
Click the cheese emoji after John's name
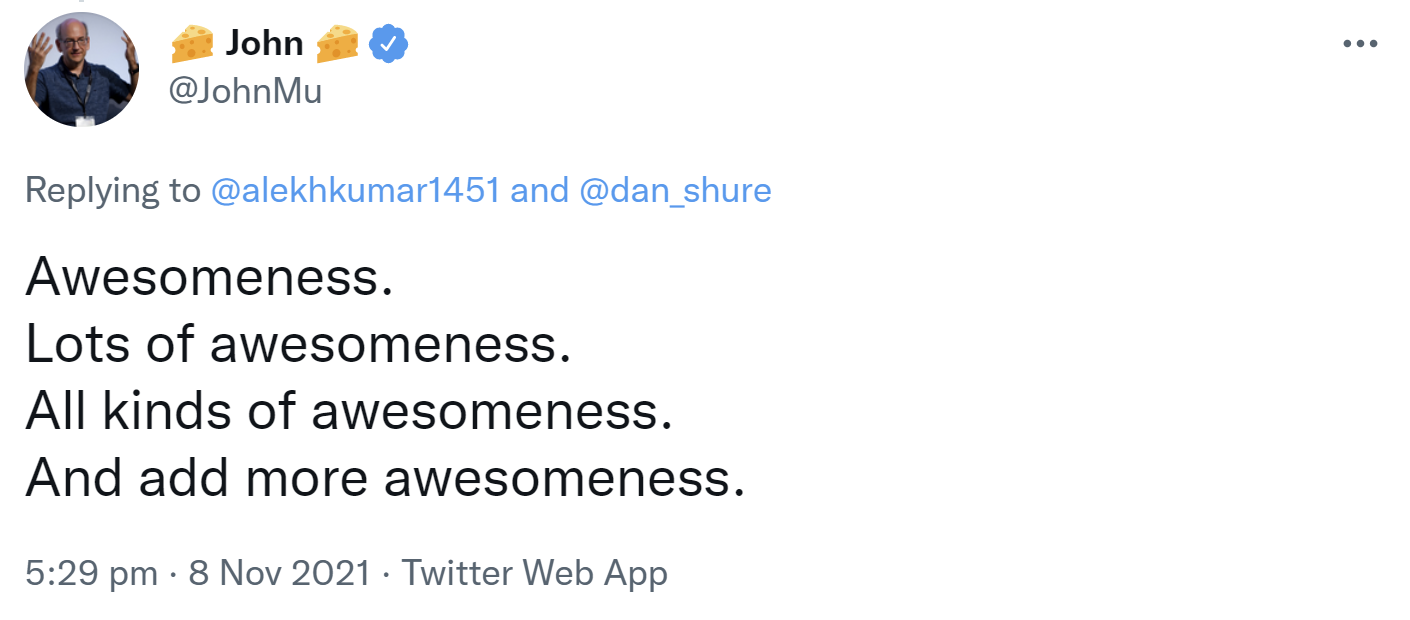click(339, 41)
